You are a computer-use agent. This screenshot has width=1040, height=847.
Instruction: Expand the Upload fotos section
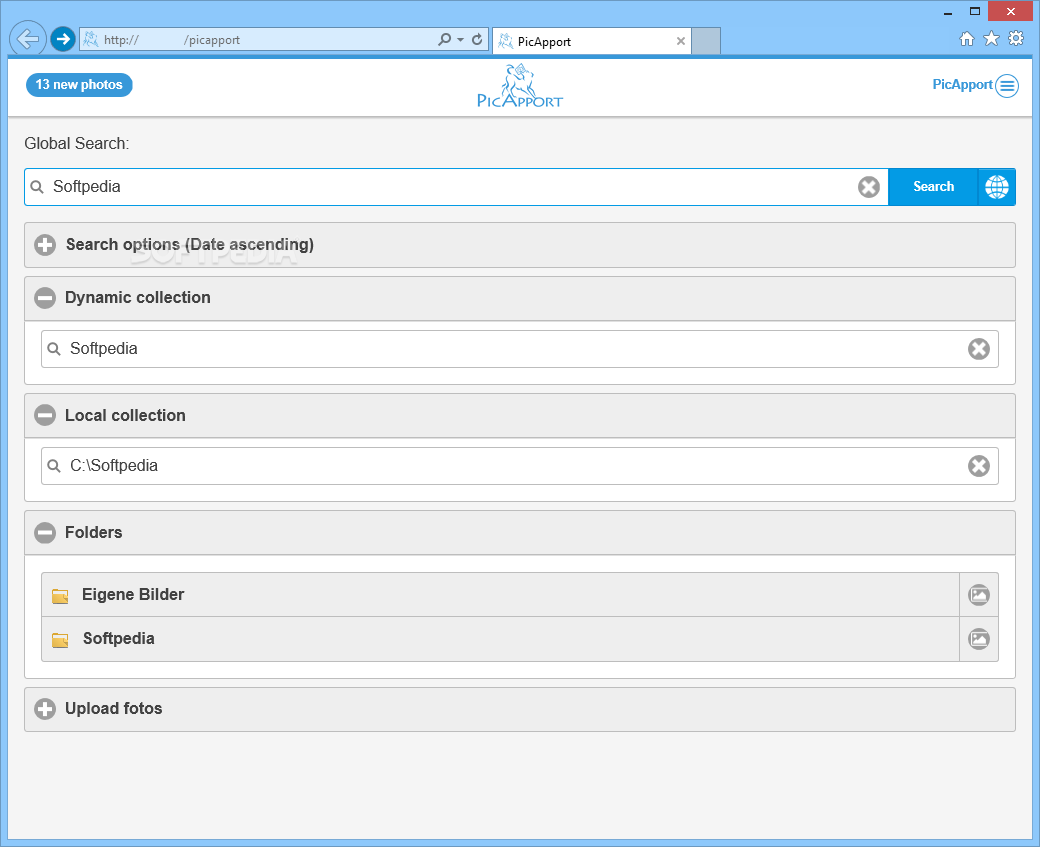[520, 709]
